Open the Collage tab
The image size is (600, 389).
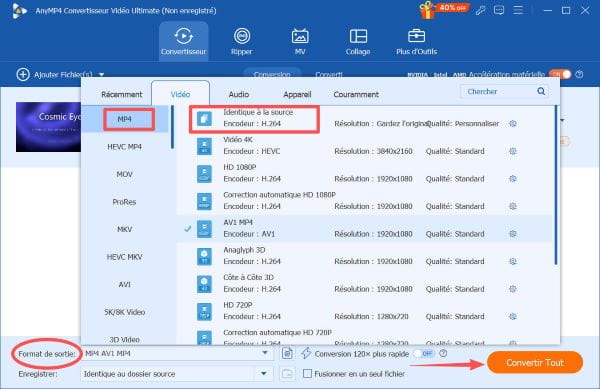(x=358, y=41)
